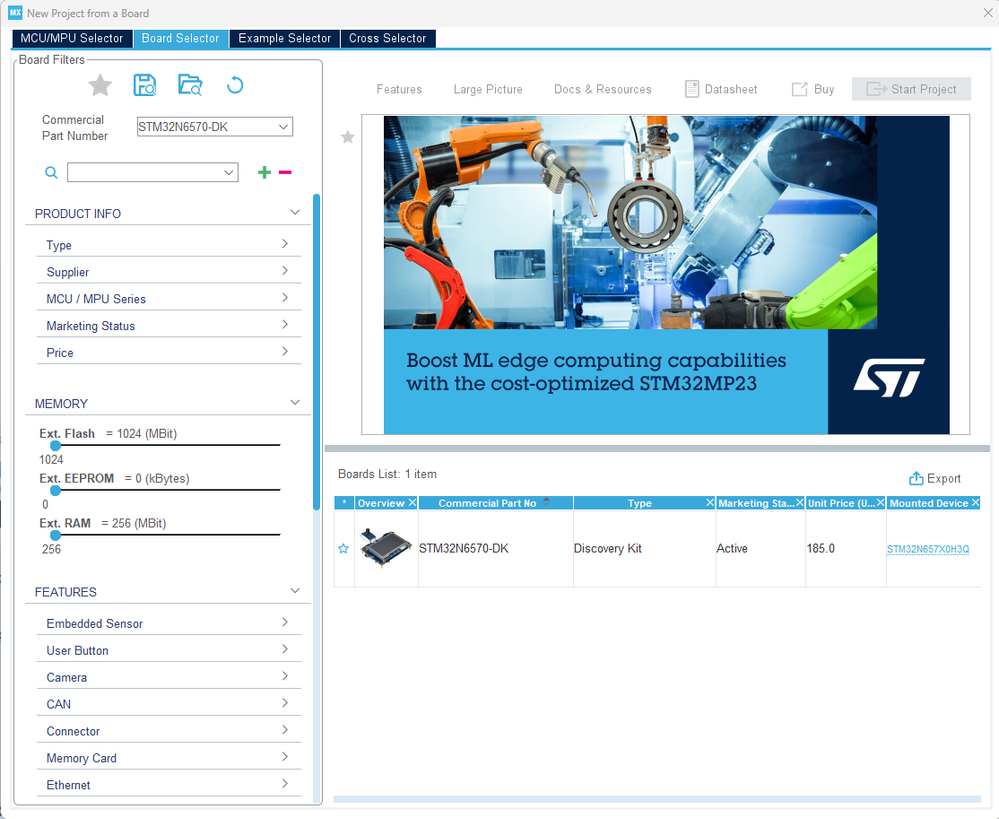Image resolution: width=999 pixels, height=819 pixels.
Task: Collapse the PRODUCT INFO section
Action: 295,212
